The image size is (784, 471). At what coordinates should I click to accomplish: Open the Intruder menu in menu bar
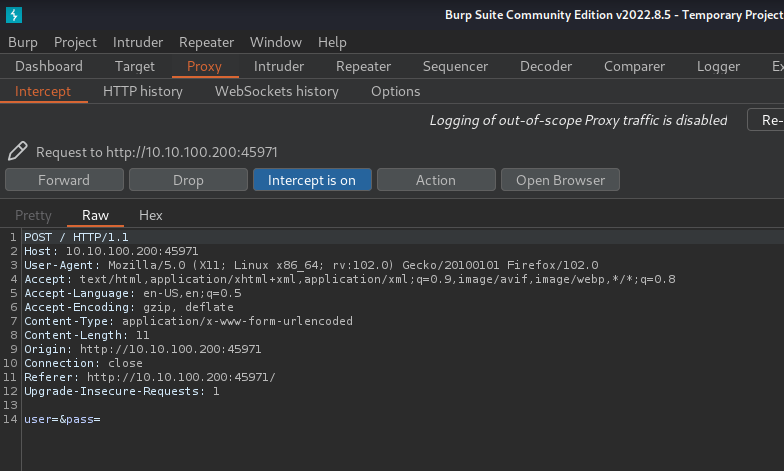click(138, 42)
